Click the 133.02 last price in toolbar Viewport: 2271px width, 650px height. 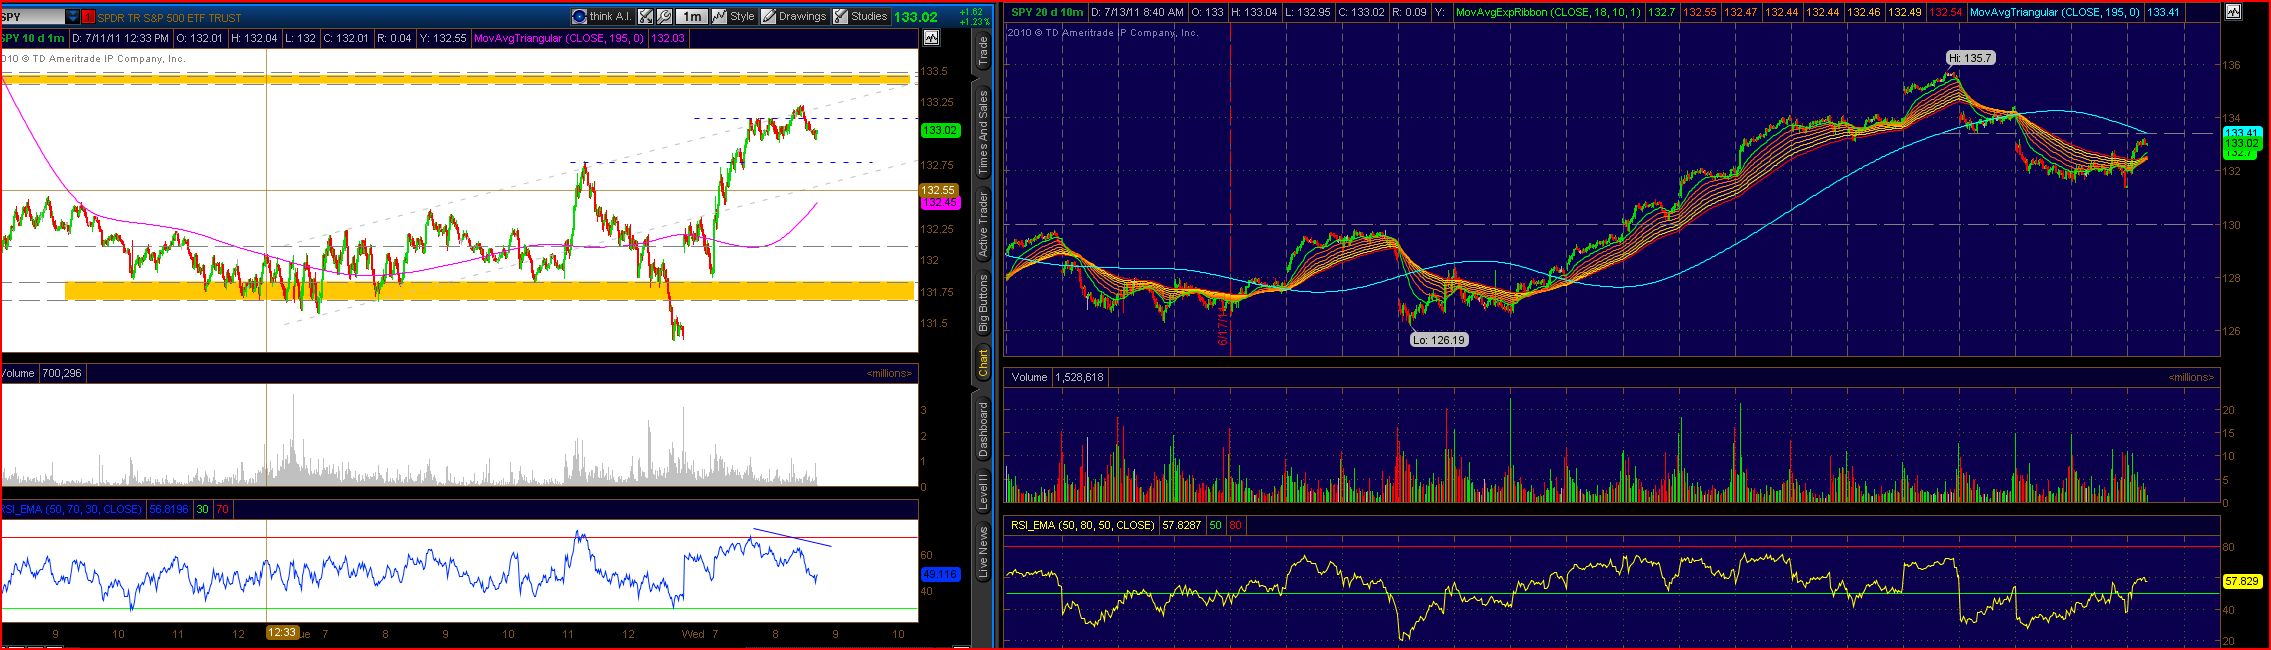pyautogui.click(x=916, y=17)
